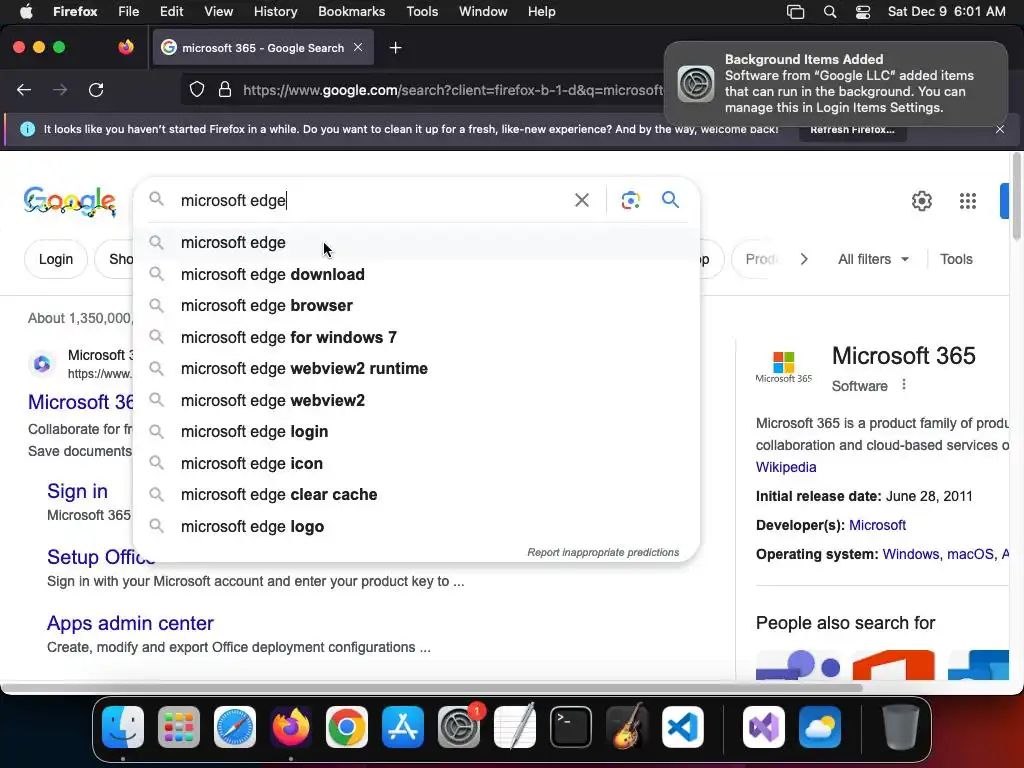Screen dimensions: 1024x768
Task: Open the three-dot menu beside Software
Action: [x=904, y=385]
